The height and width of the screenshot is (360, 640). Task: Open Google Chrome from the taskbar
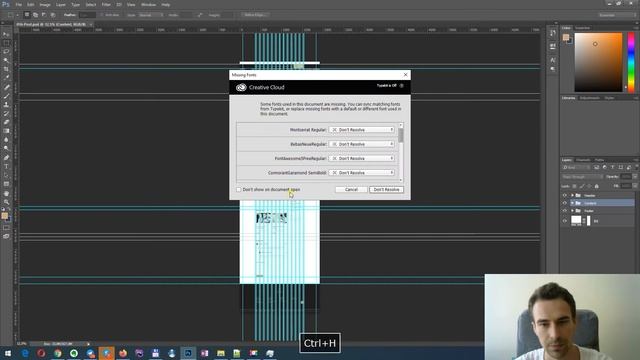(58, 353)
